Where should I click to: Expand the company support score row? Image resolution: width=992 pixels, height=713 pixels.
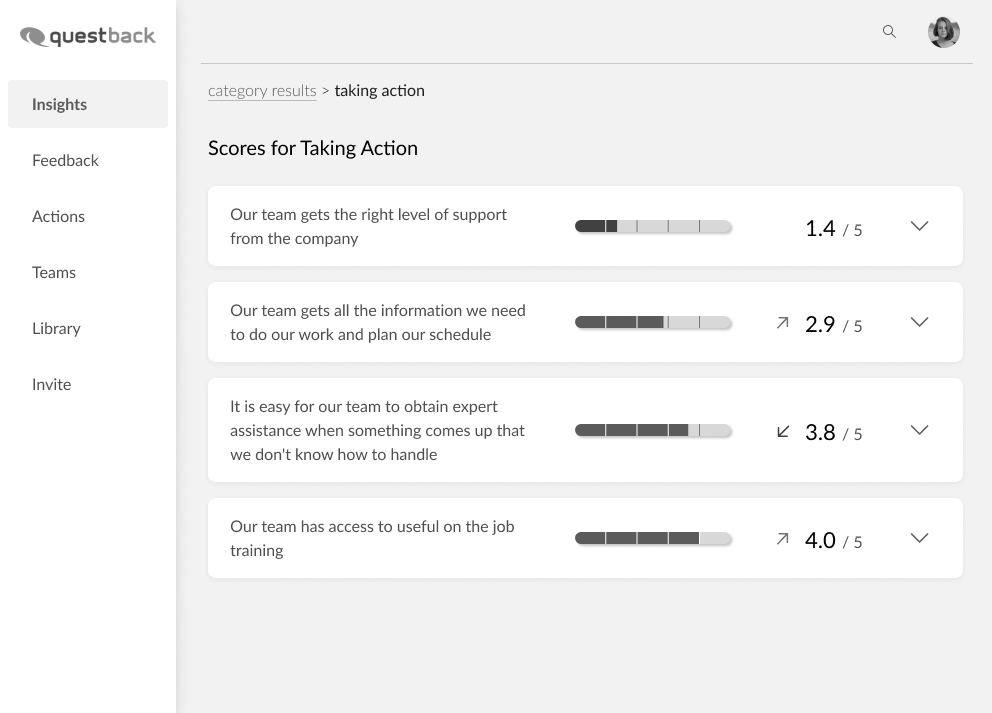pos(919,226)
